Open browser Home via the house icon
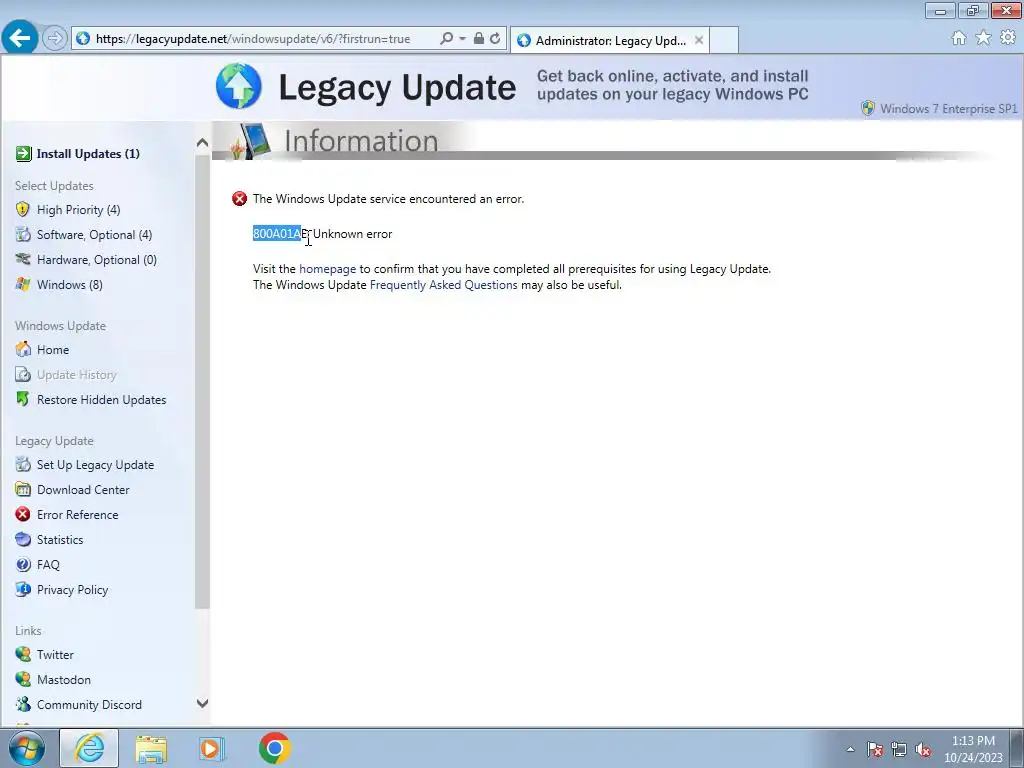 [x=959, y=38]
